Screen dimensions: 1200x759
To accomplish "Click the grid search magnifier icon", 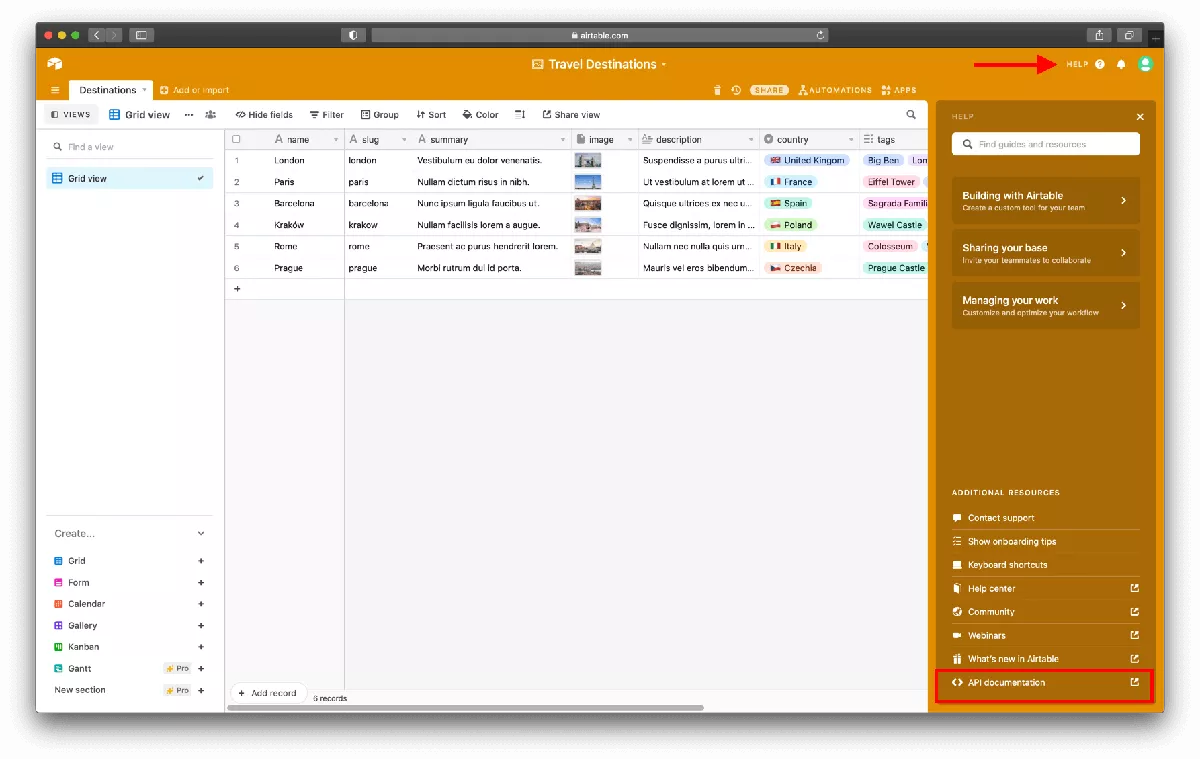I will click(910, 115).
